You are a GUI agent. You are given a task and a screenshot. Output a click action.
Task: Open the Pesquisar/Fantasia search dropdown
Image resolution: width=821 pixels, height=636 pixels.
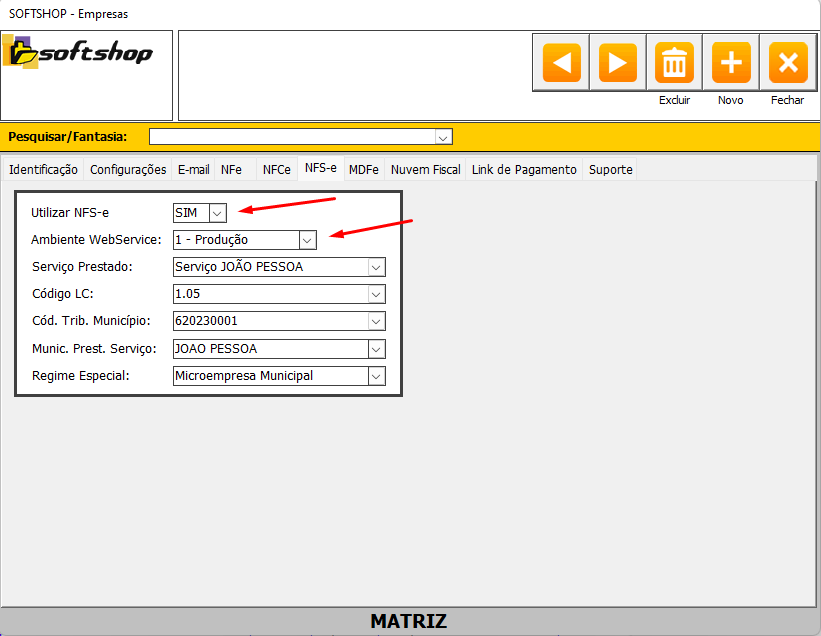tap(443, 137)
